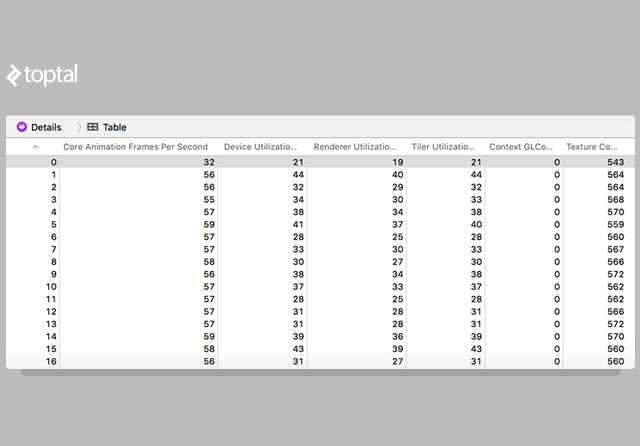Sort by Texture Co... column header
640x446 pixels.
[x=591, y=147]
